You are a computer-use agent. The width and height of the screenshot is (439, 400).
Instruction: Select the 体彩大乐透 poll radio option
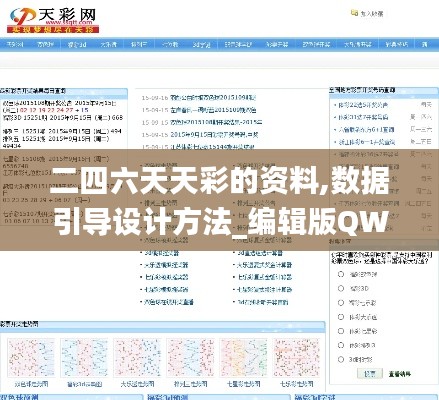pos(341,317)
